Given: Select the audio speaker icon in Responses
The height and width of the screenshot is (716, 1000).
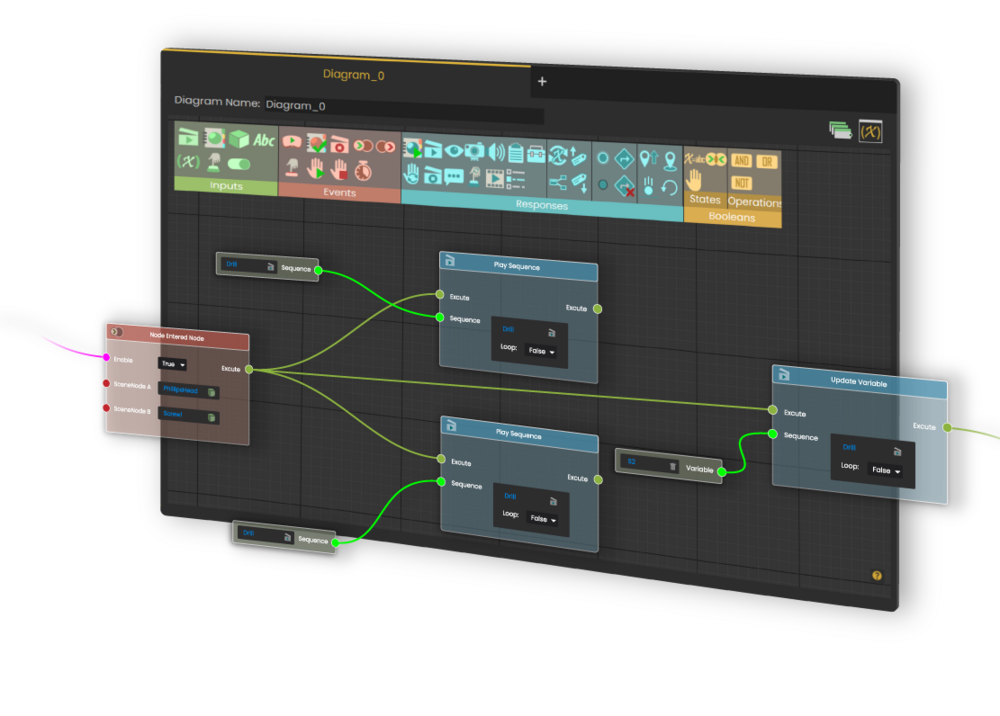Looking at the screenshot, I should (494, 150).
